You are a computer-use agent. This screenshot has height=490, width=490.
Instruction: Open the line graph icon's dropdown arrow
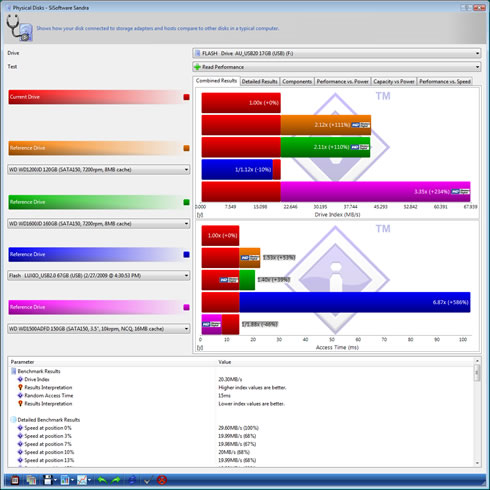(89, 480)
